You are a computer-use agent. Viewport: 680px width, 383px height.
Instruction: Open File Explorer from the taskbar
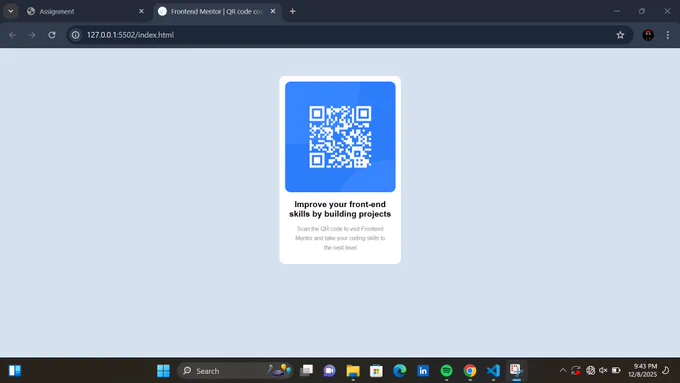click(x=353, y=370)
